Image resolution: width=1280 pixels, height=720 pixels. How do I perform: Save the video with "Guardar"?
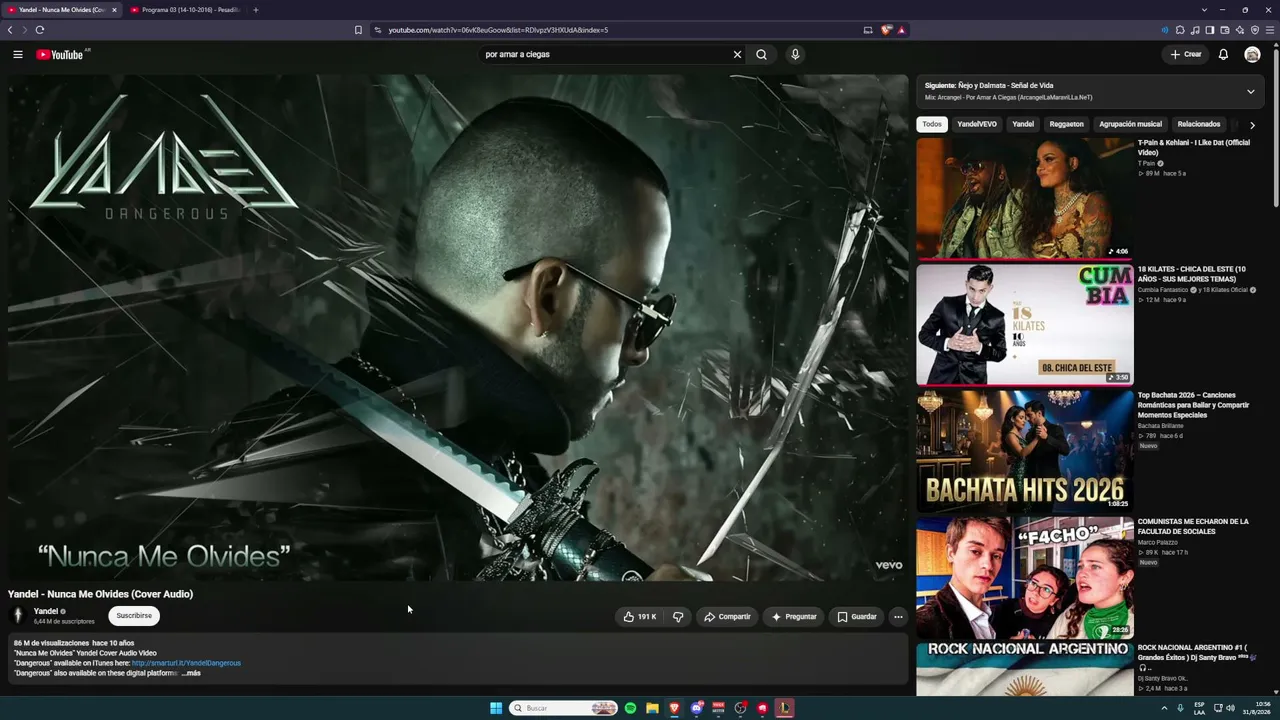coord(857,617)
